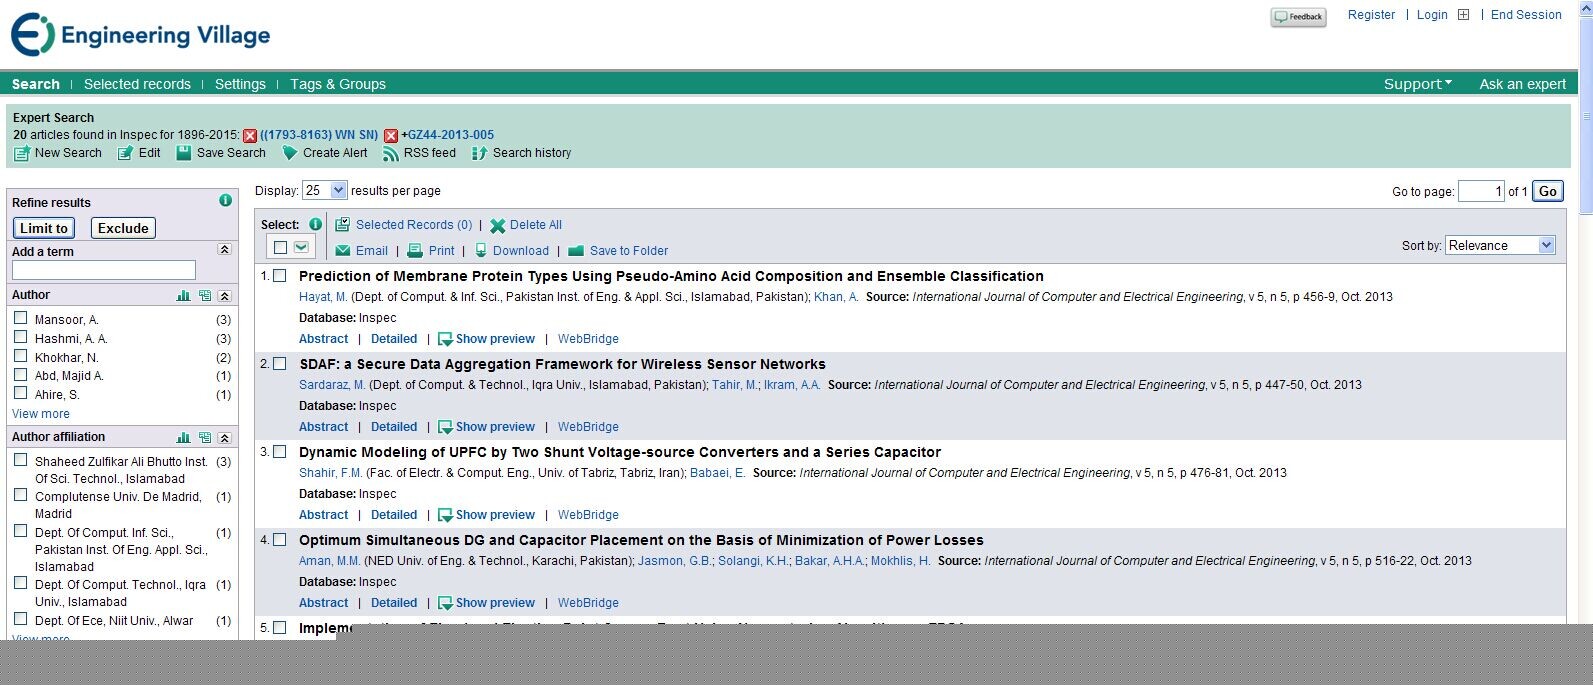Select the checkbox for result 1
This screenshot has height=685, width=1593.
280,276
